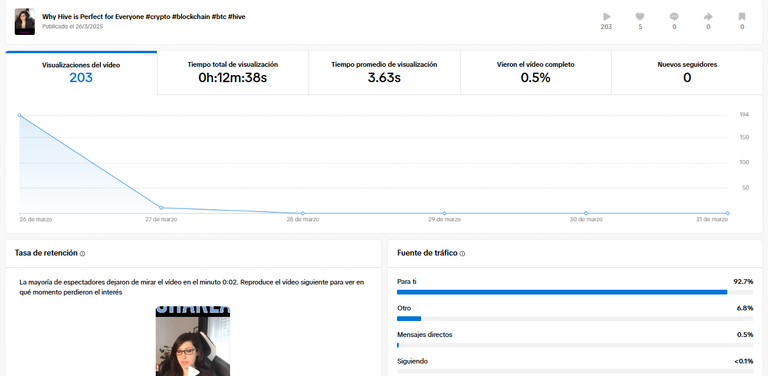Switch to Nuevos seguidores tab
Image resolution: width=768 pixels, height=376 pixels.
[x=687, y=73]
